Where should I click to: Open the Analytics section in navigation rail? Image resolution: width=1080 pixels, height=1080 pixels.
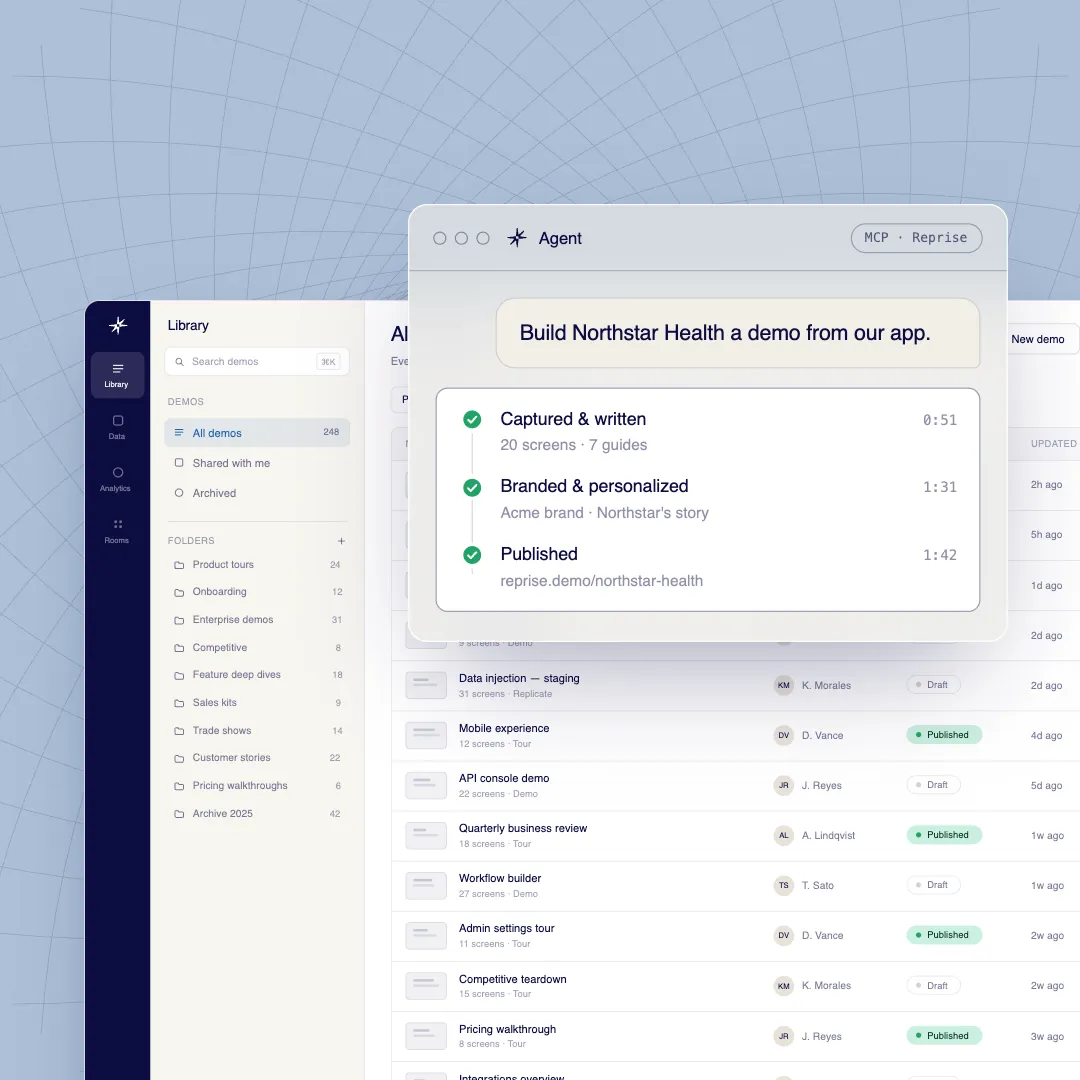(117, 479)
